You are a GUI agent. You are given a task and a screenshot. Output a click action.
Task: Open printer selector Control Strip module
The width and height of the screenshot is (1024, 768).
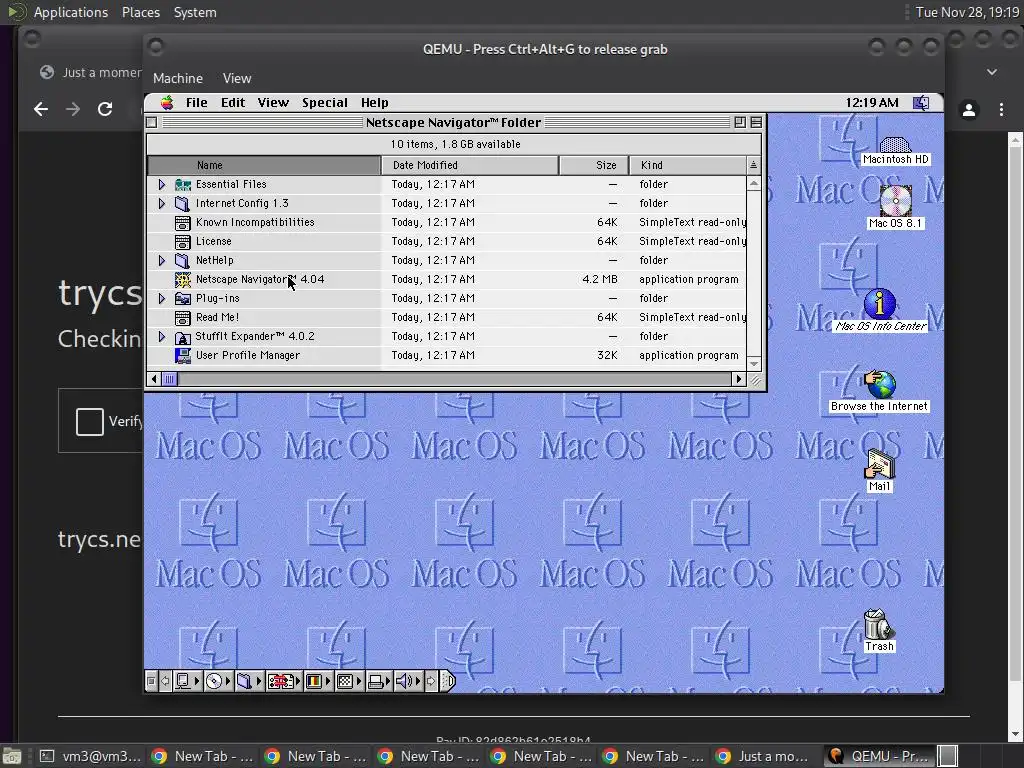coord(379,681)
